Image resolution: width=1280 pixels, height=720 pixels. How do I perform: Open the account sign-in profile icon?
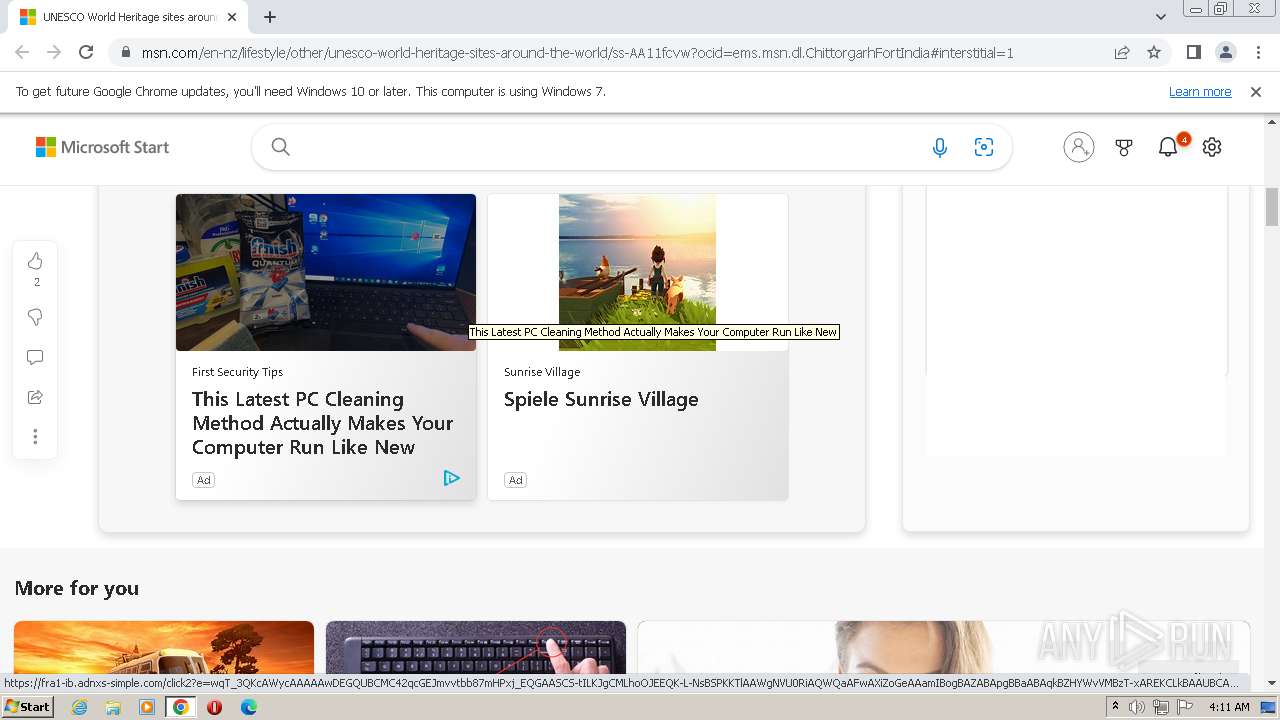tap(1078, 147)
